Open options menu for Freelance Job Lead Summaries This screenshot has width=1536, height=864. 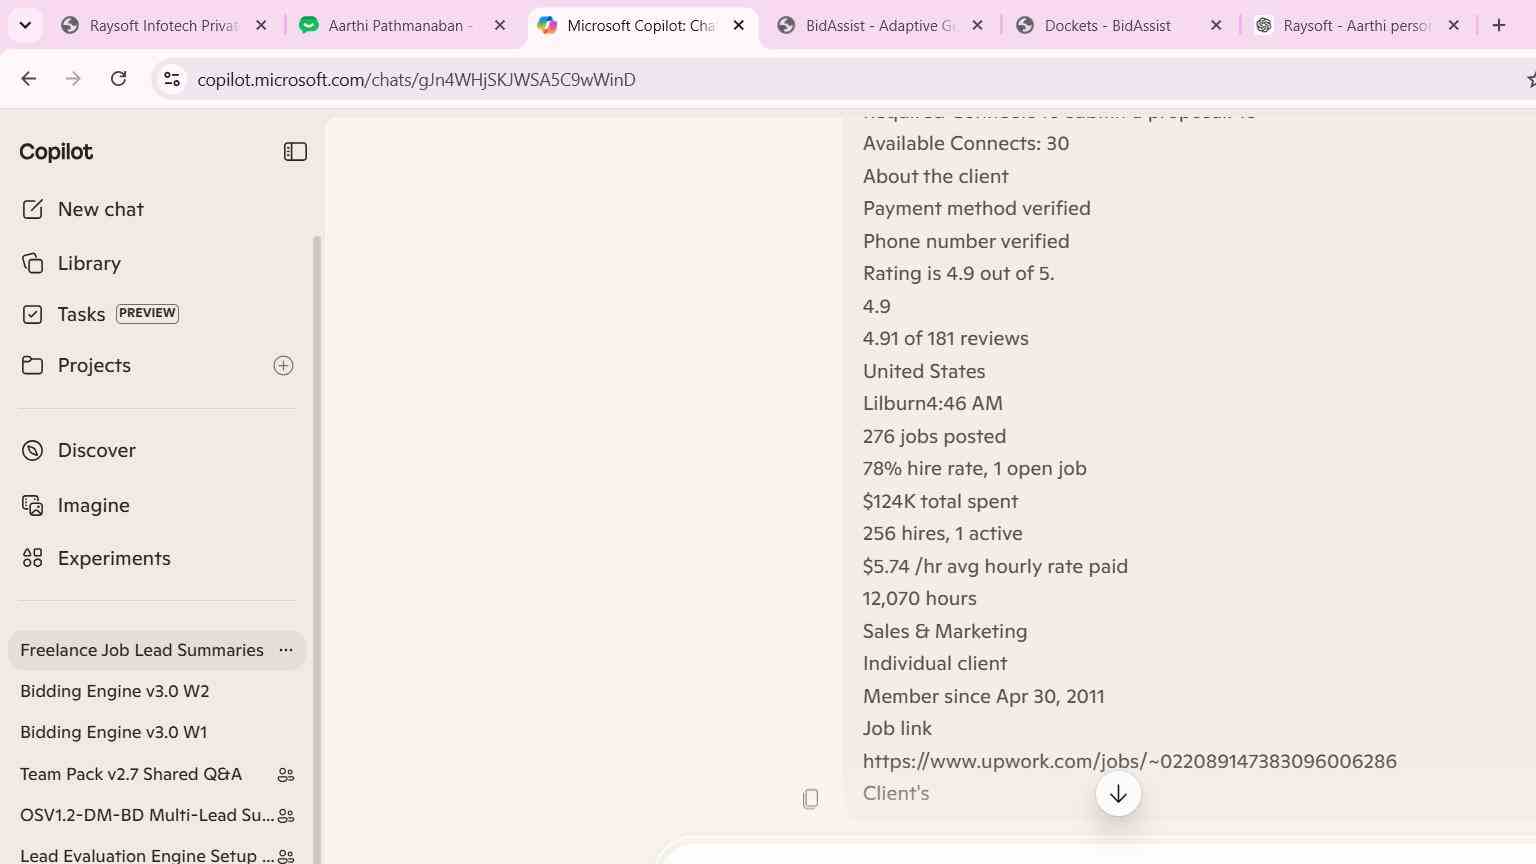tap(286, 650)
